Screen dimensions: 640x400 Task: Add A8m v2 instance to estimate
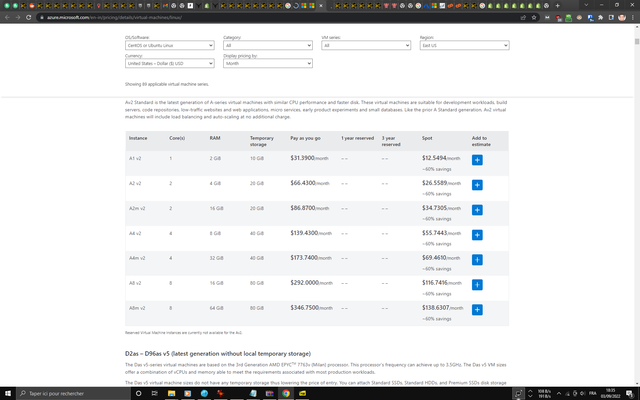click(477, 309)
